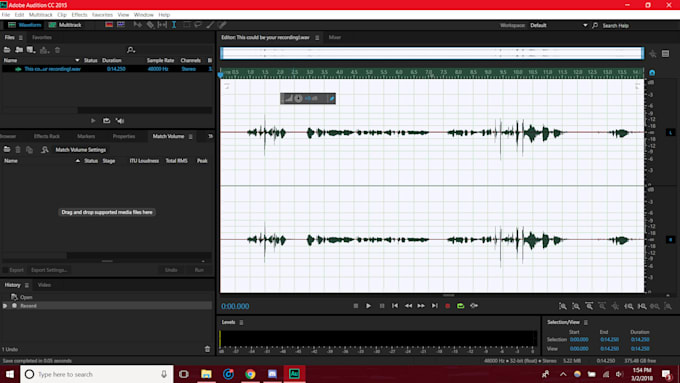Select the Razor tool in toolbar

pos(150,25)
